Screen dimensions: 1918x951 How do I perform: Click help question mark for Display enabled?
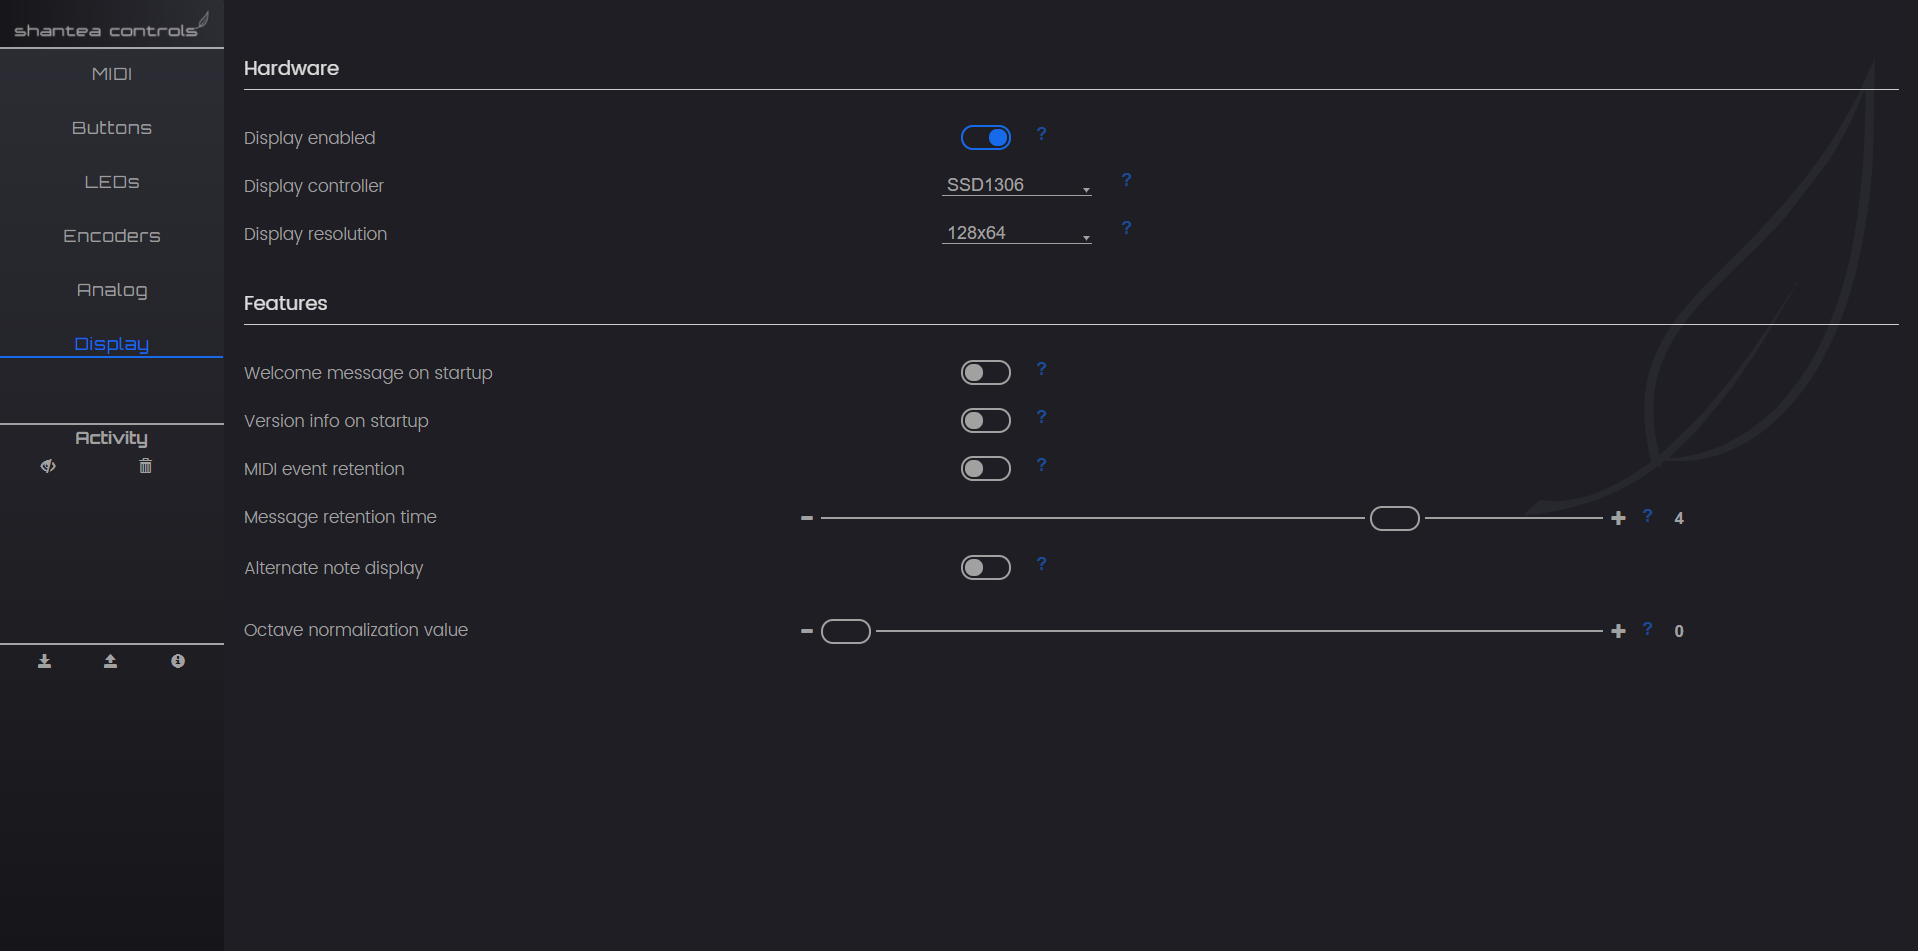(1041, 134)
